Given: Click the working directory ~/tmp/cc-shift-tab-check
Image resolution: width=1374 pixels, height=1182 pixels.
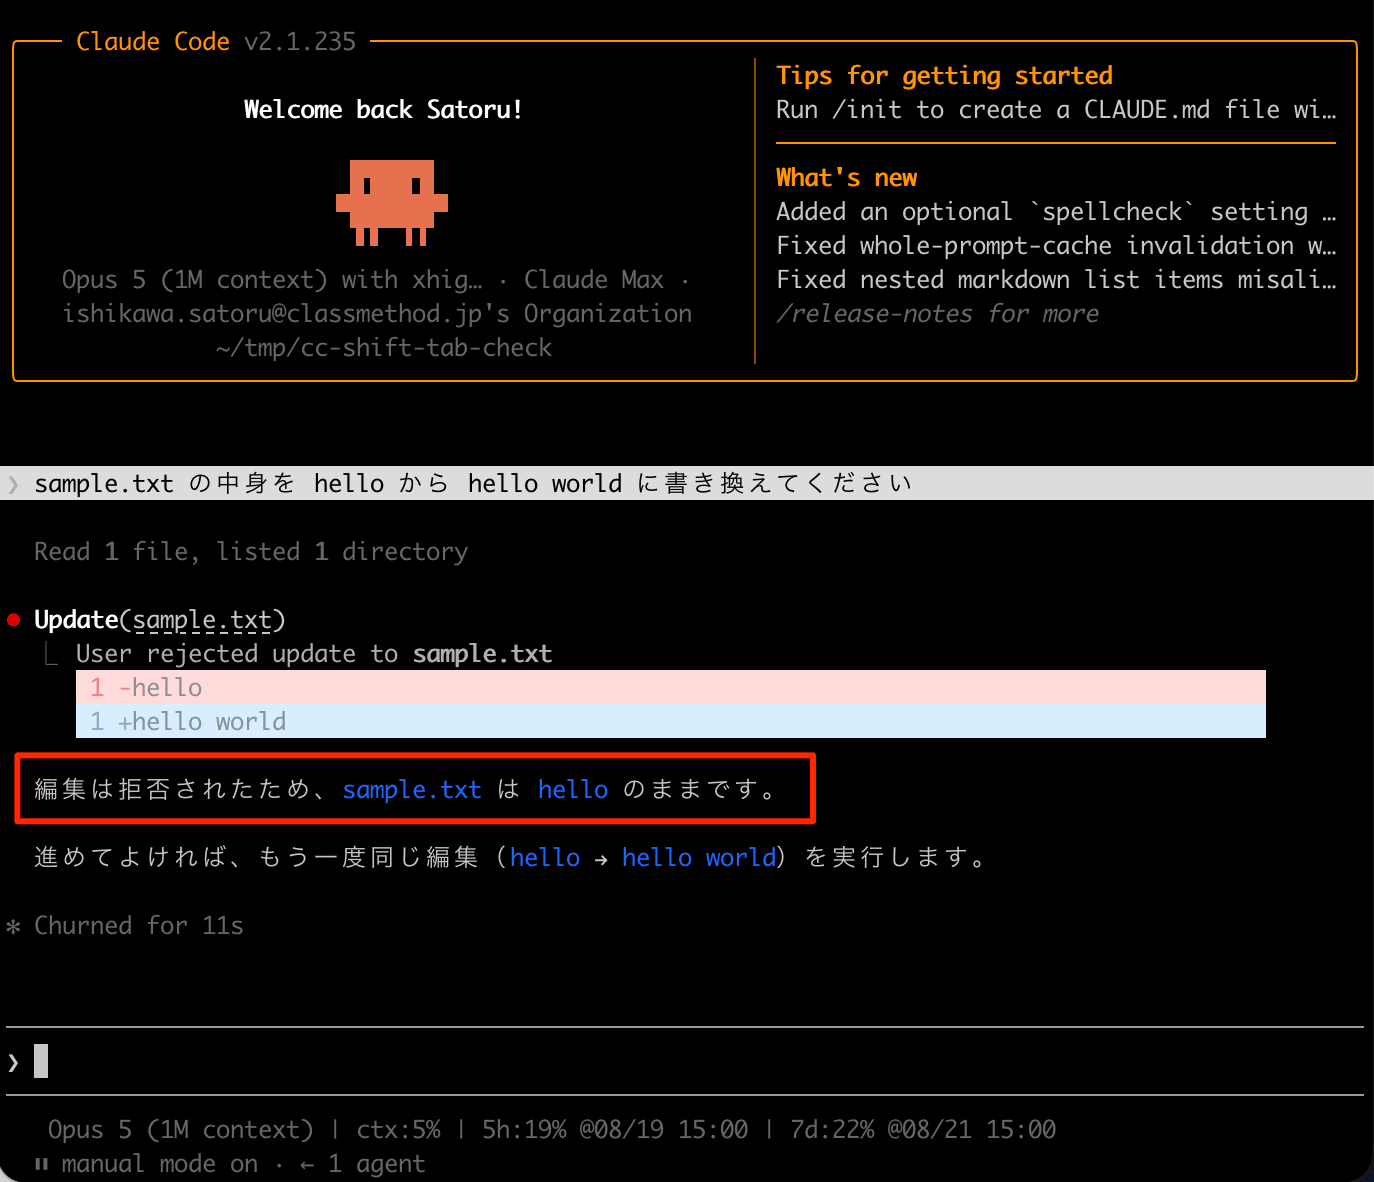Looking at the screenshot, I should (384, 348).
